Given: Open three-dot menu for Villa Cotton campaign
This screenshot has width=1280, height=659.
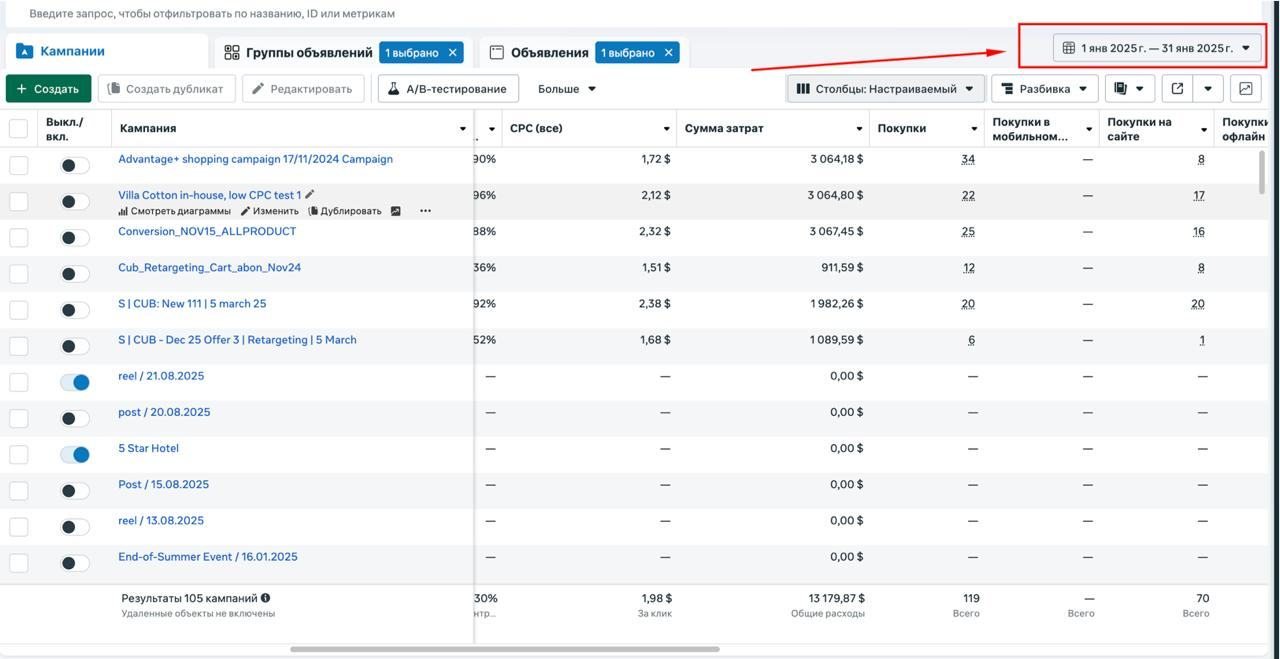Looking at the screenshot, I should pos(425,211).
